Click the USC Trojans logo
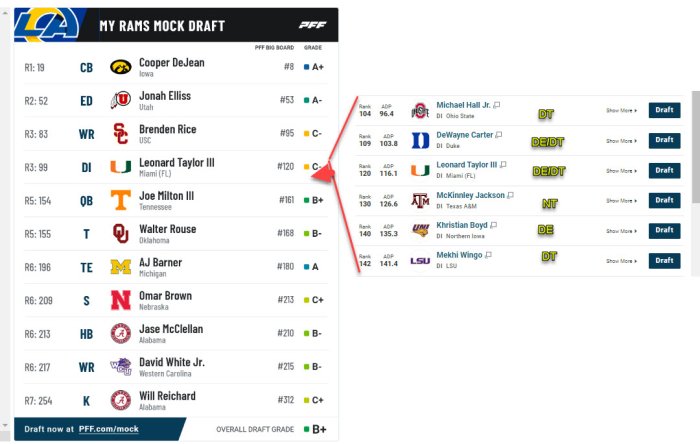 point(121,133)
